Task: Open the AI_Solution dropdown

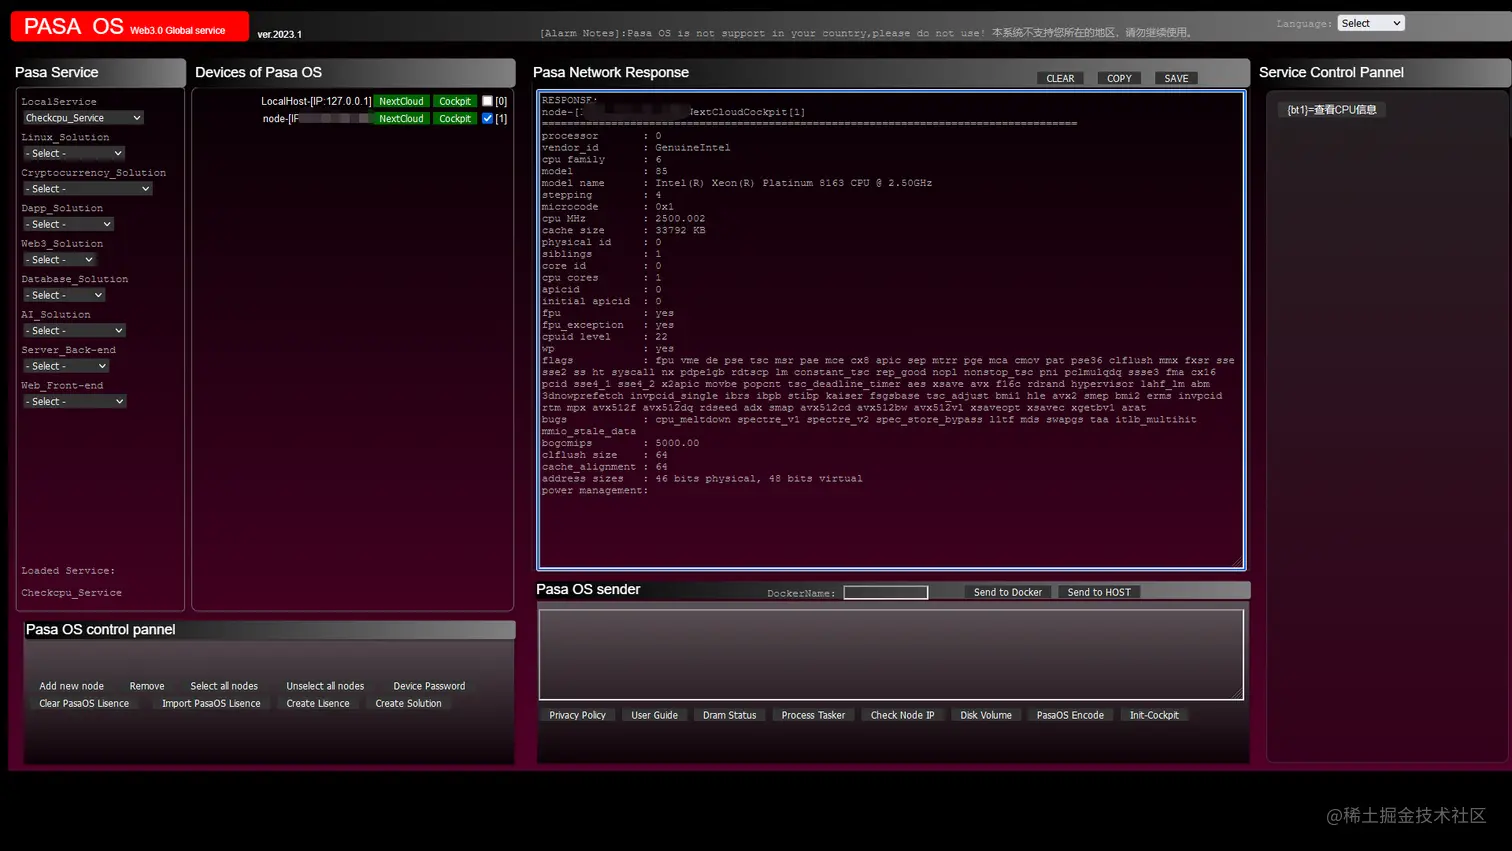Action: [x=74, y=331]
